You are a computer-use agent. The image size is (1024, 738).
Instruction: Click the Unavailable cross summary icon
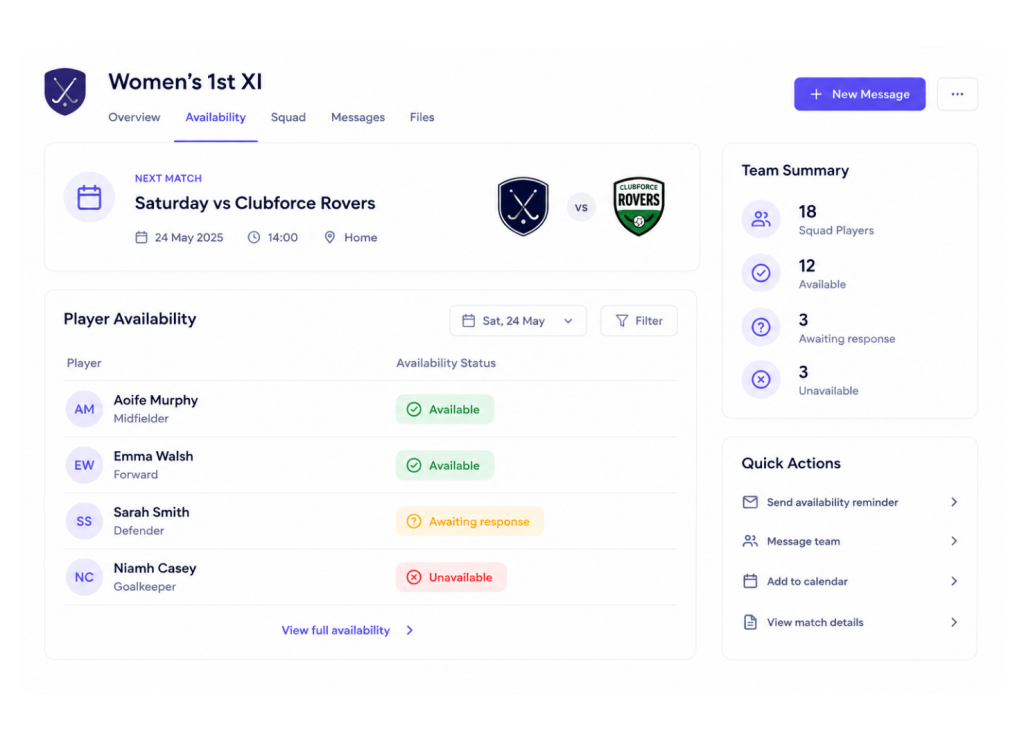tap(761, 379)
